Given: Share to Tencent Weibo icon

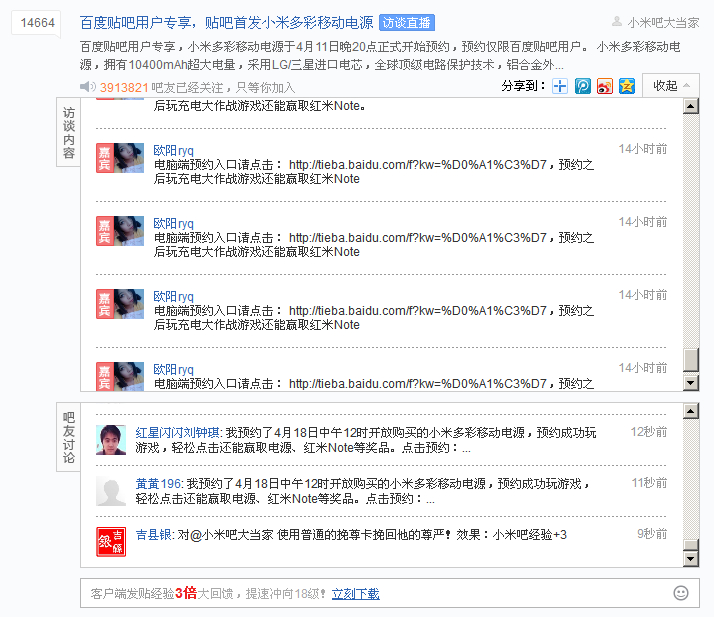Looking at the screenshot, I should (582, 86).
